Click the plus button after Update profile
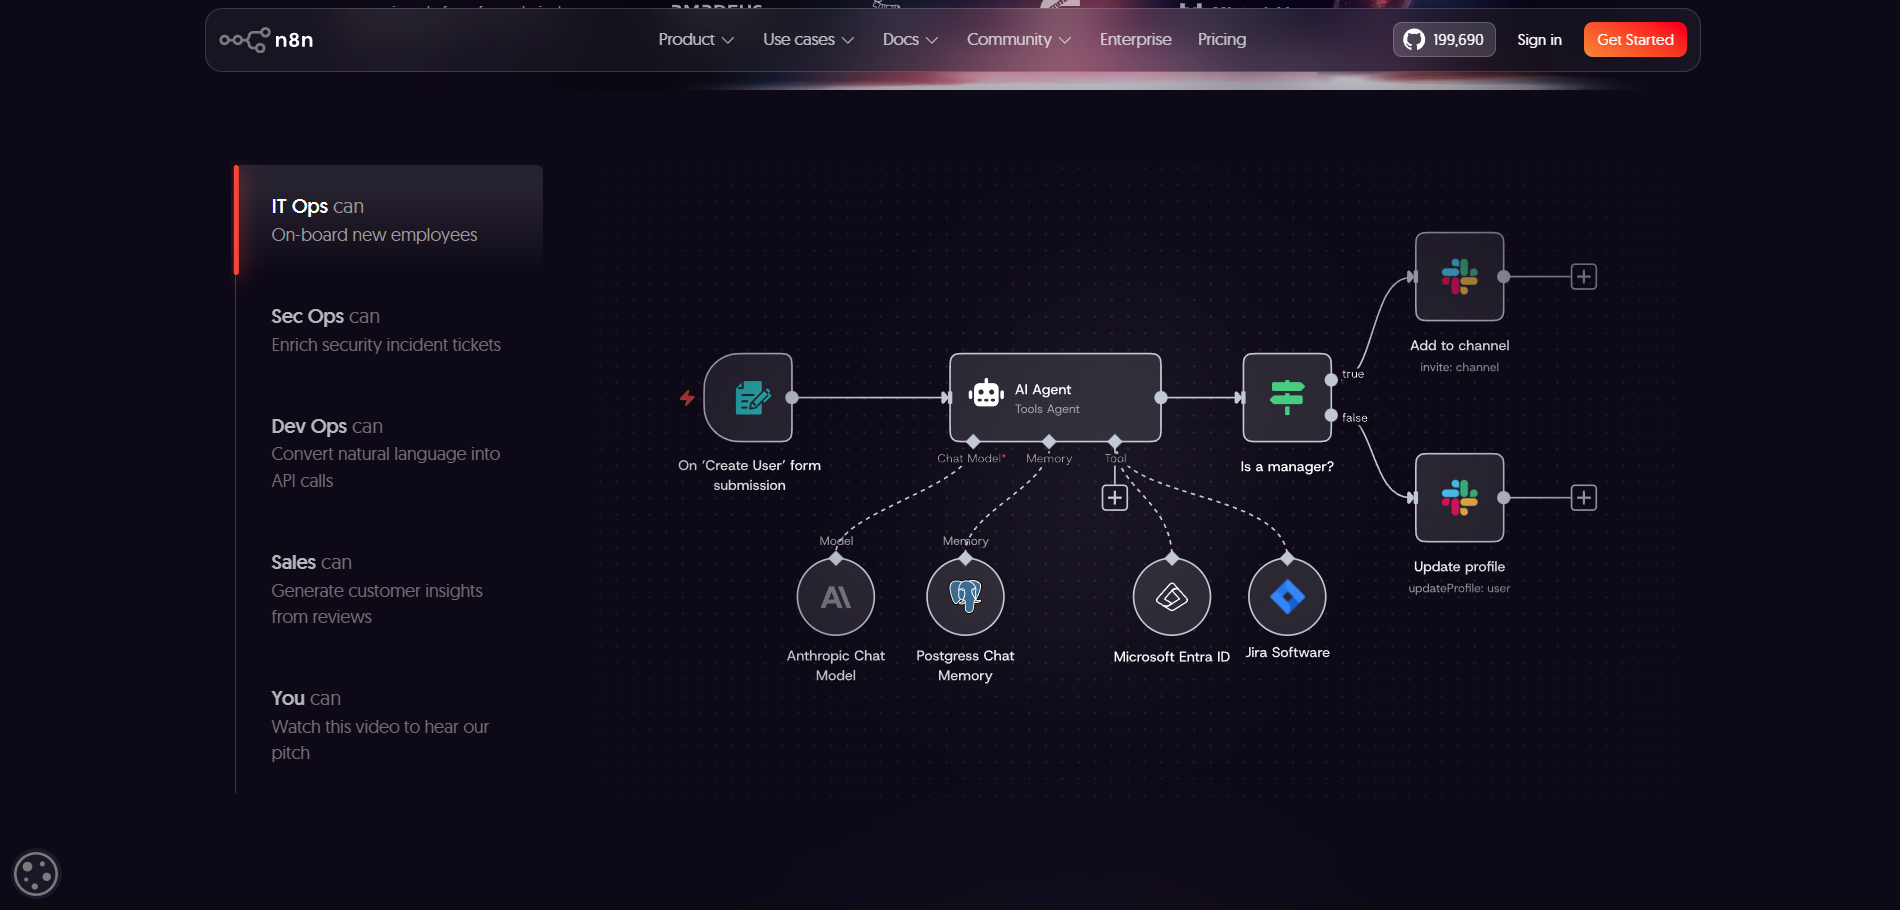The image size is (1900, 910). [1584, 498]
